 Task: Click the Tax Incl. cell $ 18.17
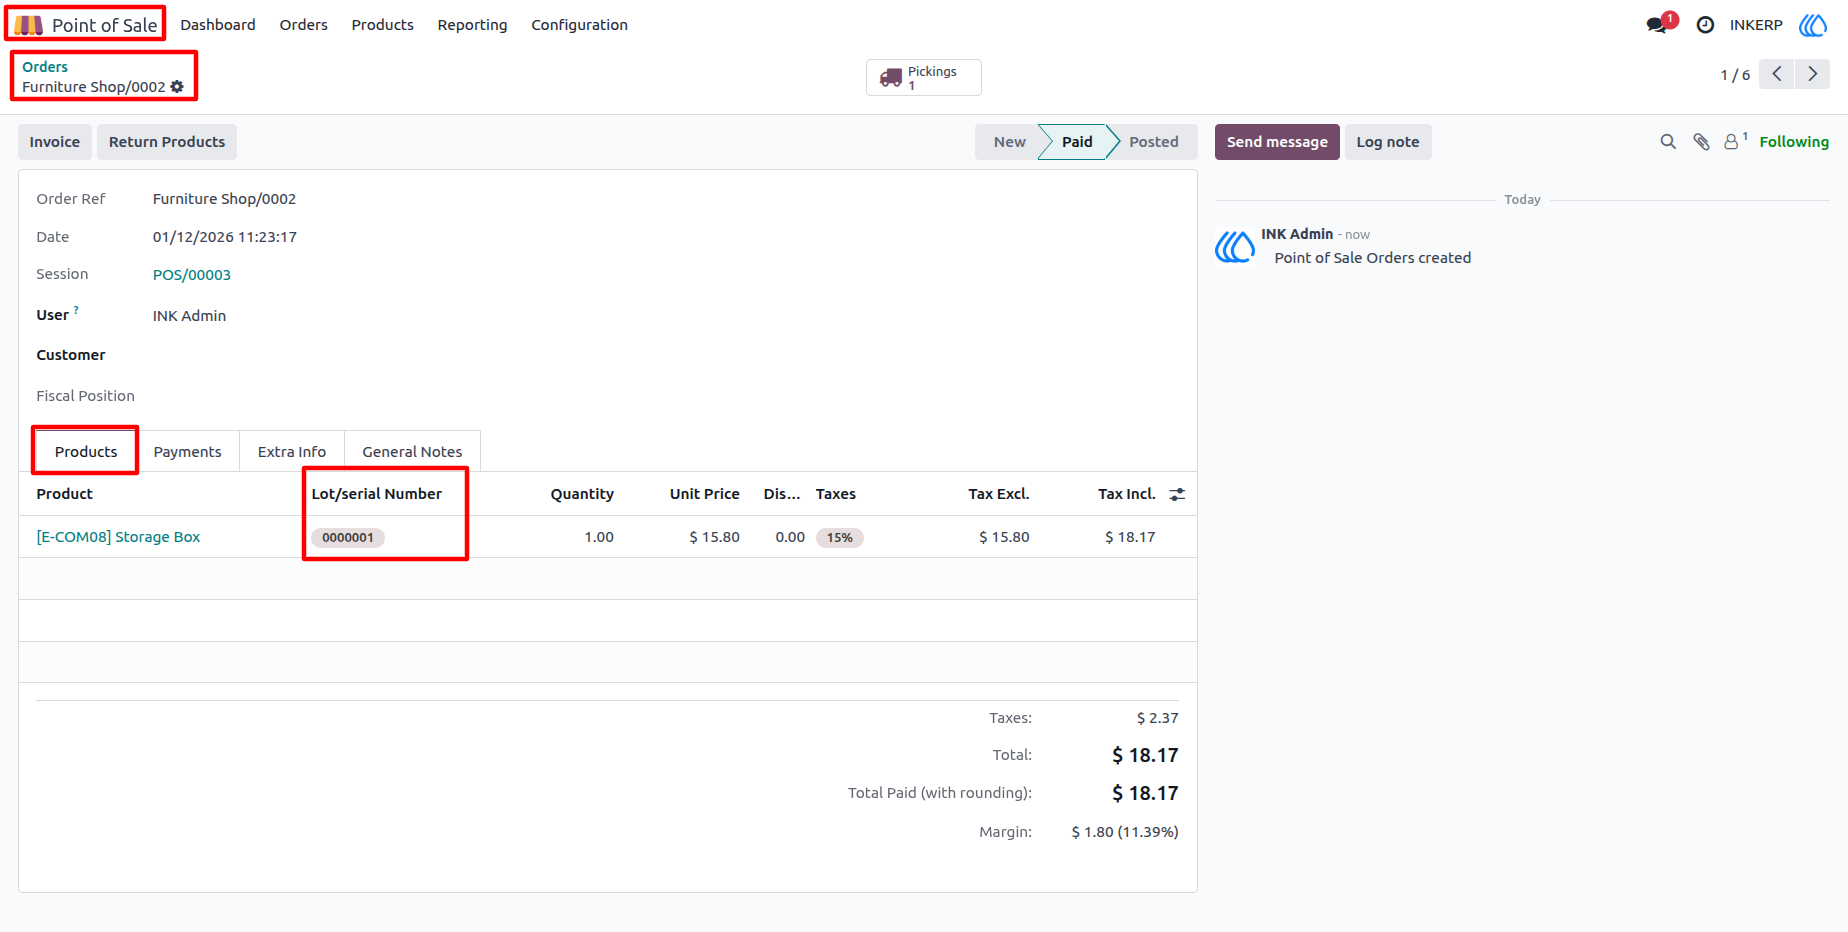[x=1130, y=537]
